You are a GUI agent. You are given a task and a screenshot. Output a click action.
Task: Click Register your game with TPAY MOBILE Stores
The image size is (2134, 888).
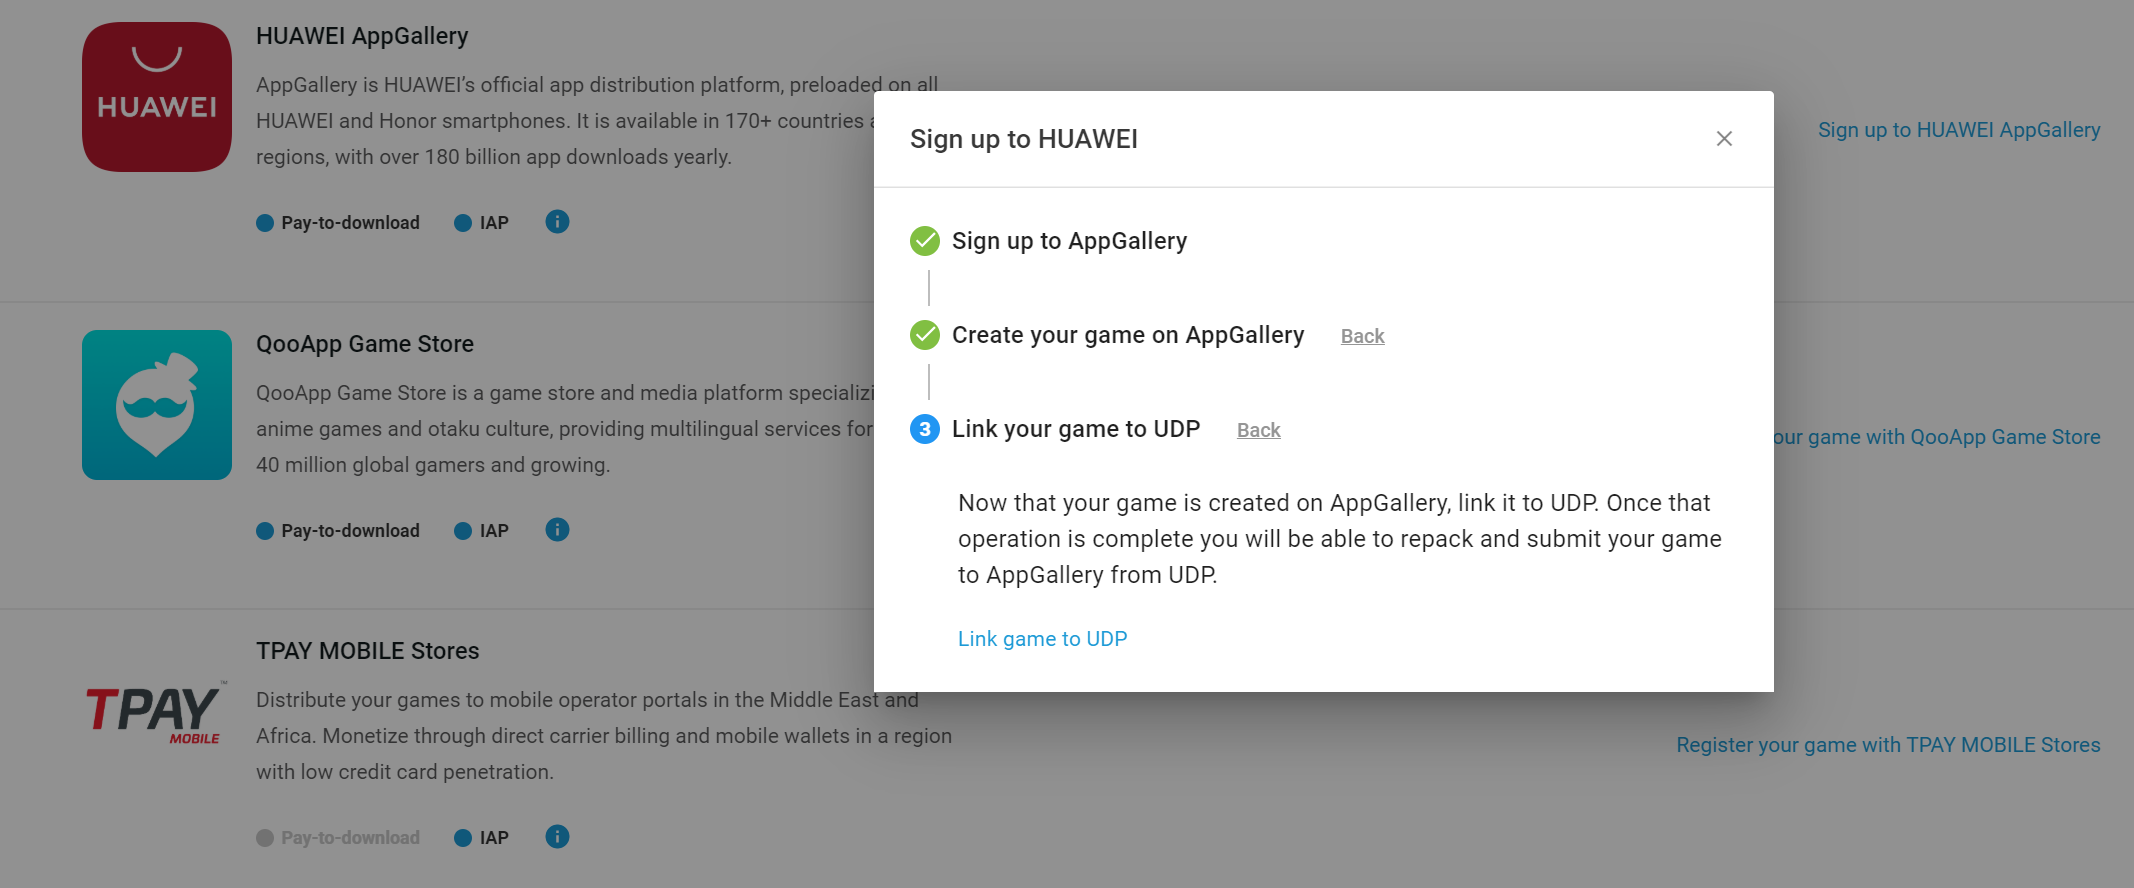(x=1888, y=745)
